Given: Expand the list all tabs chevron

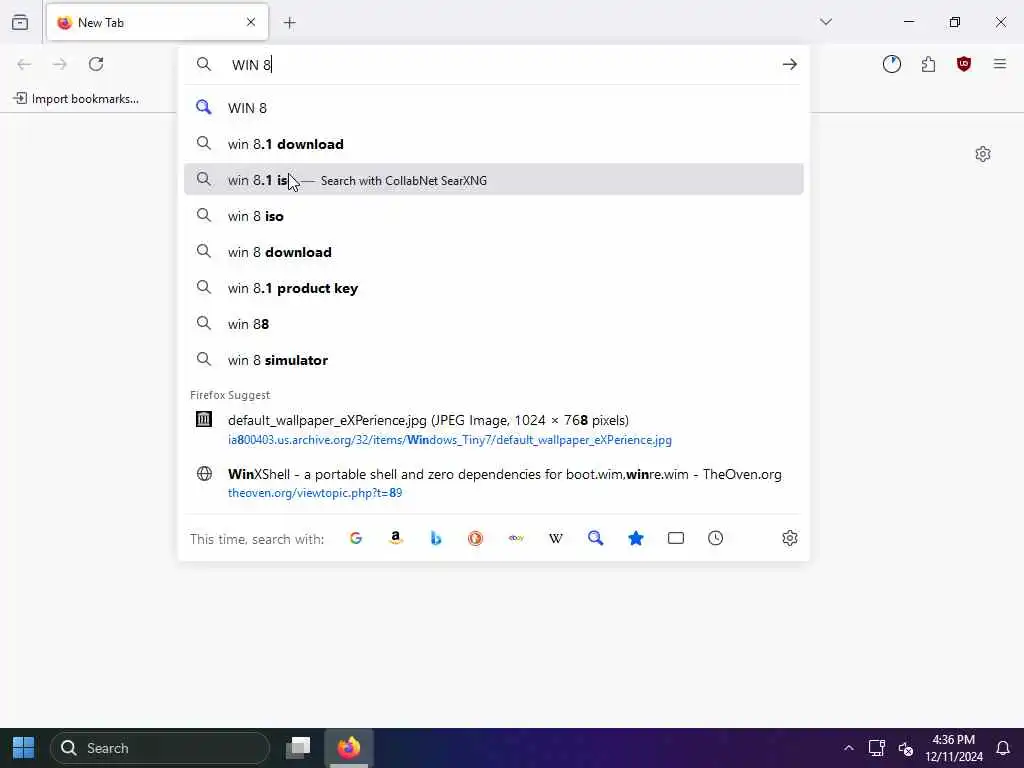Looking at the screenshot, I should [x=825, y=22].
